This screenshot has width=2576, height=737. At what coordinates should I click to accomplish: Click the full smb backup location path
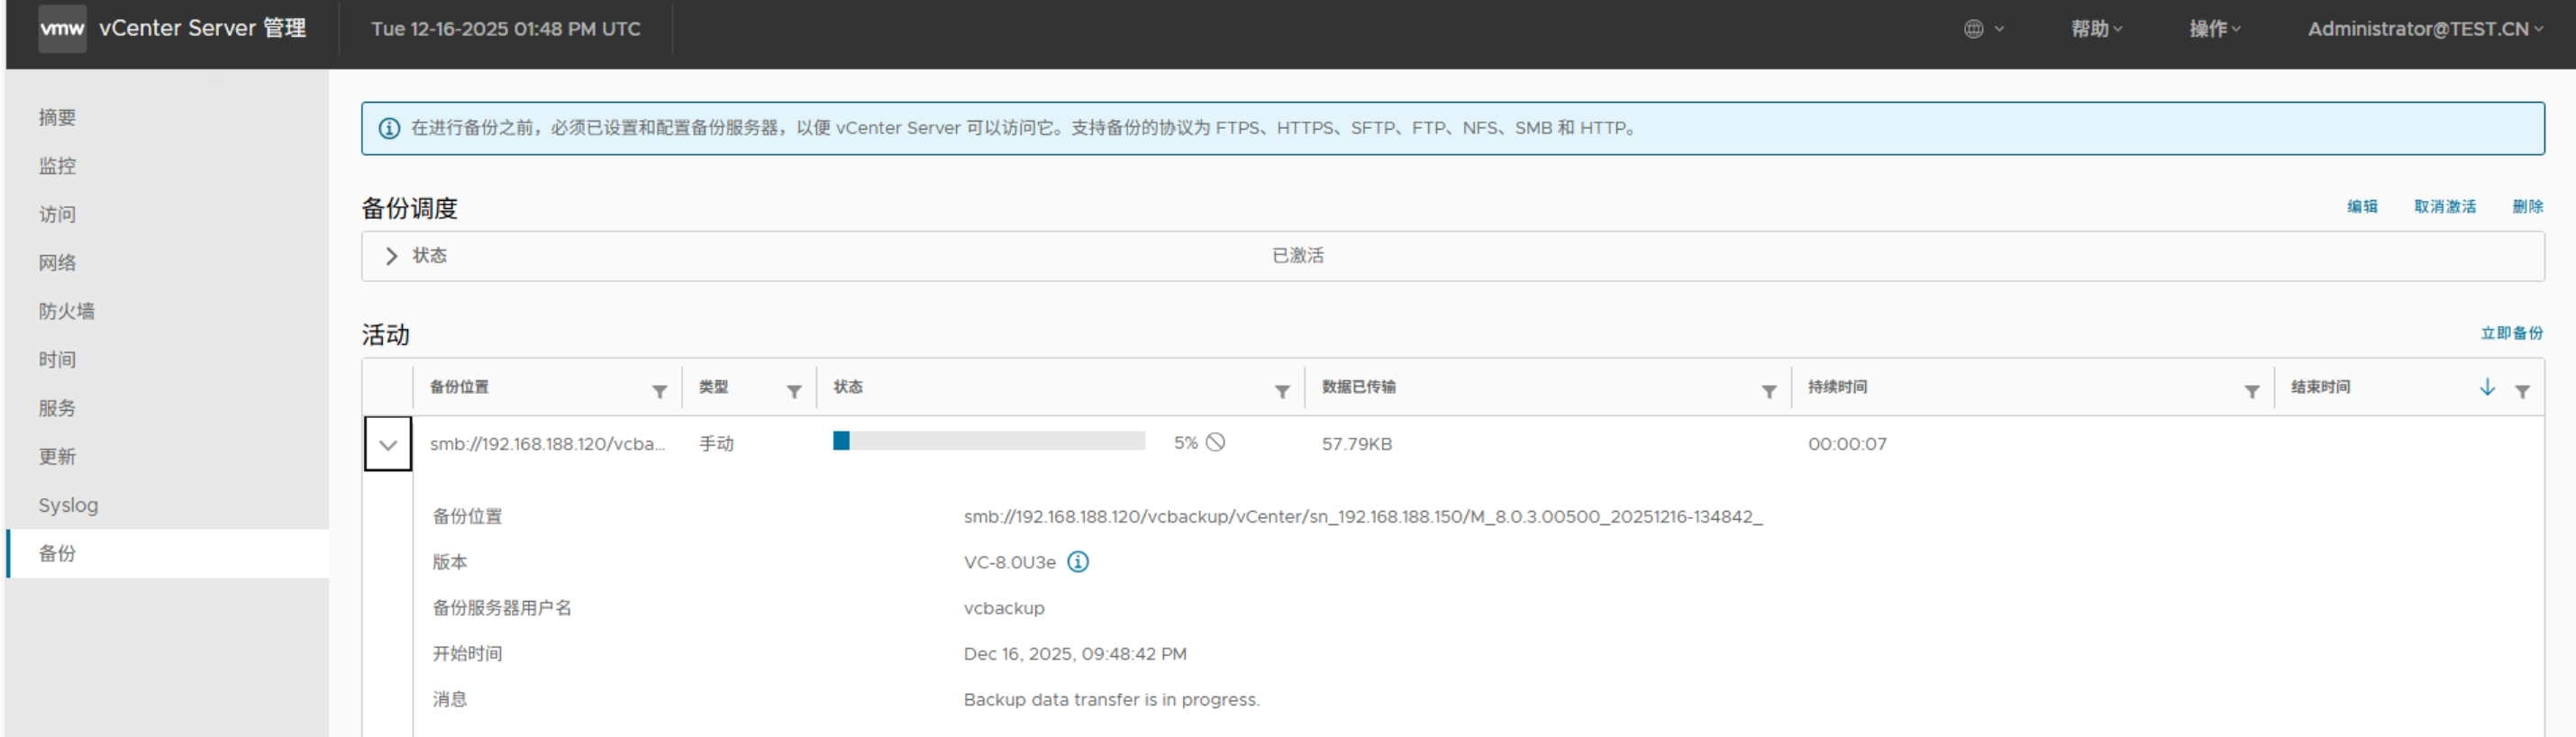[x=1363, y=517]
